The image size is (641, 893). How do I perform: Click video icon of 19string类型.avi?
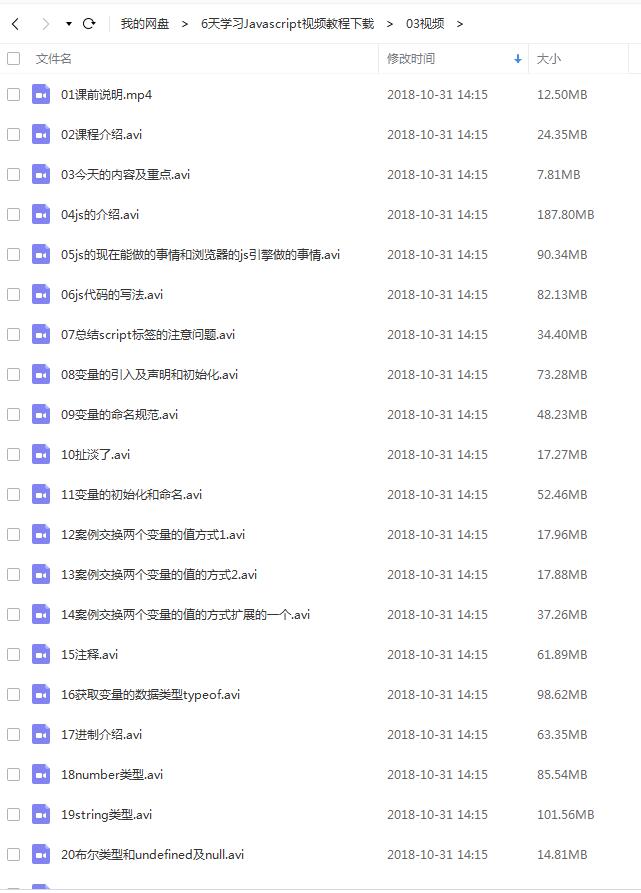pyautogui.click(x=41, y=814)
